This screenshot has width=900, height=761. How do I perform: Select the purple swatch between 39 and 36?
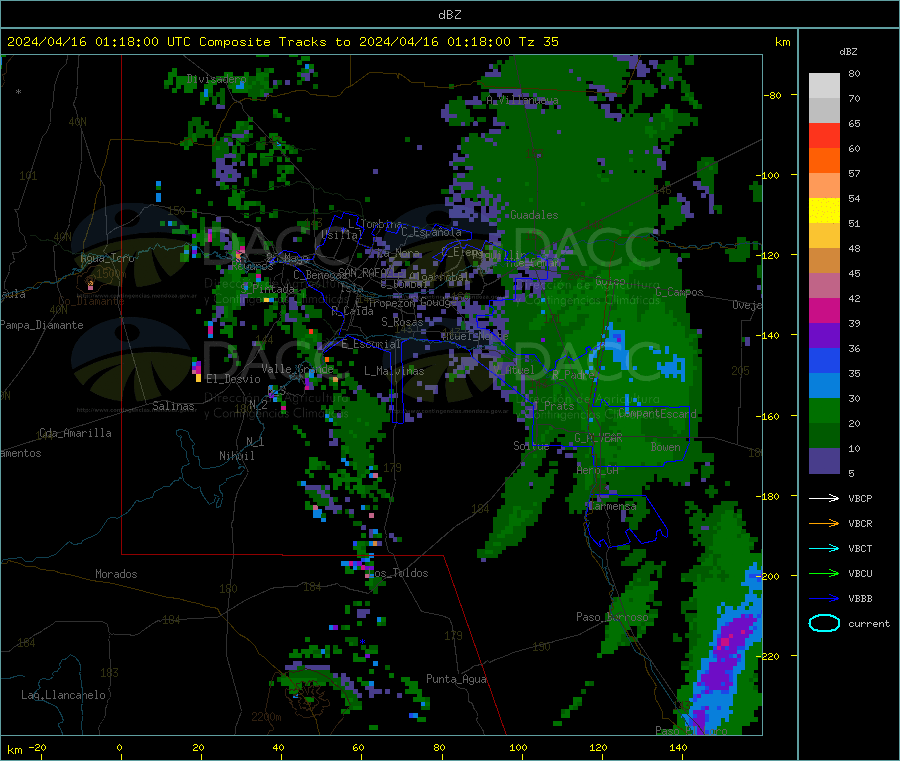tap(824, 336)
